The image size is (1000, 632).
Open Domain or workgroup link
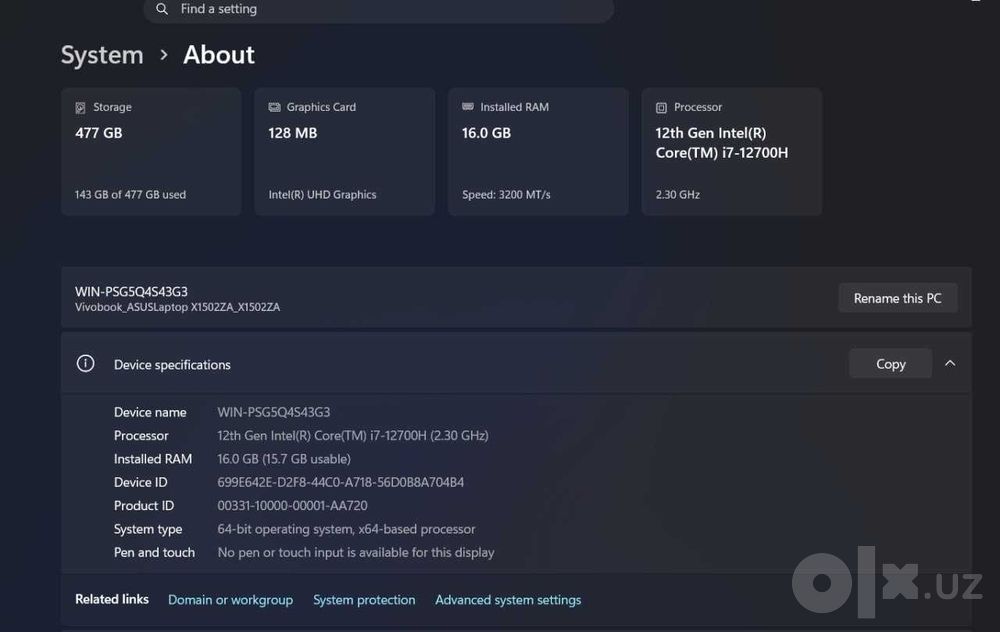pyautogui.click(x=230, y=600)
